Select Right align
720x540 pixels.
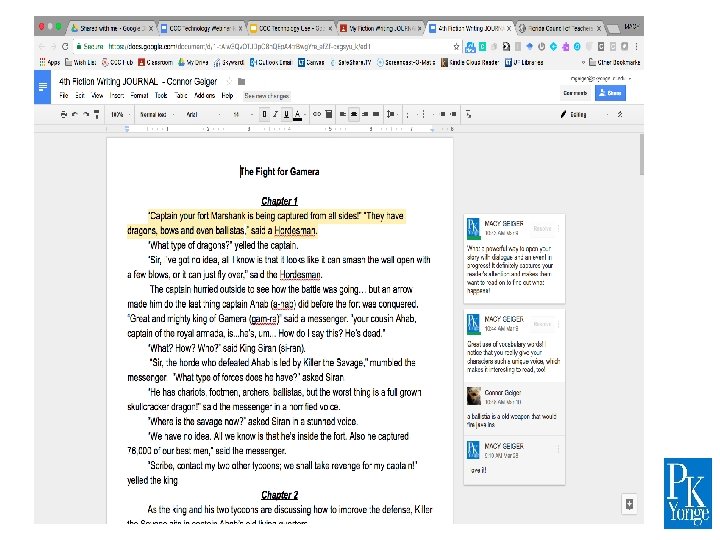pos(365,114)
